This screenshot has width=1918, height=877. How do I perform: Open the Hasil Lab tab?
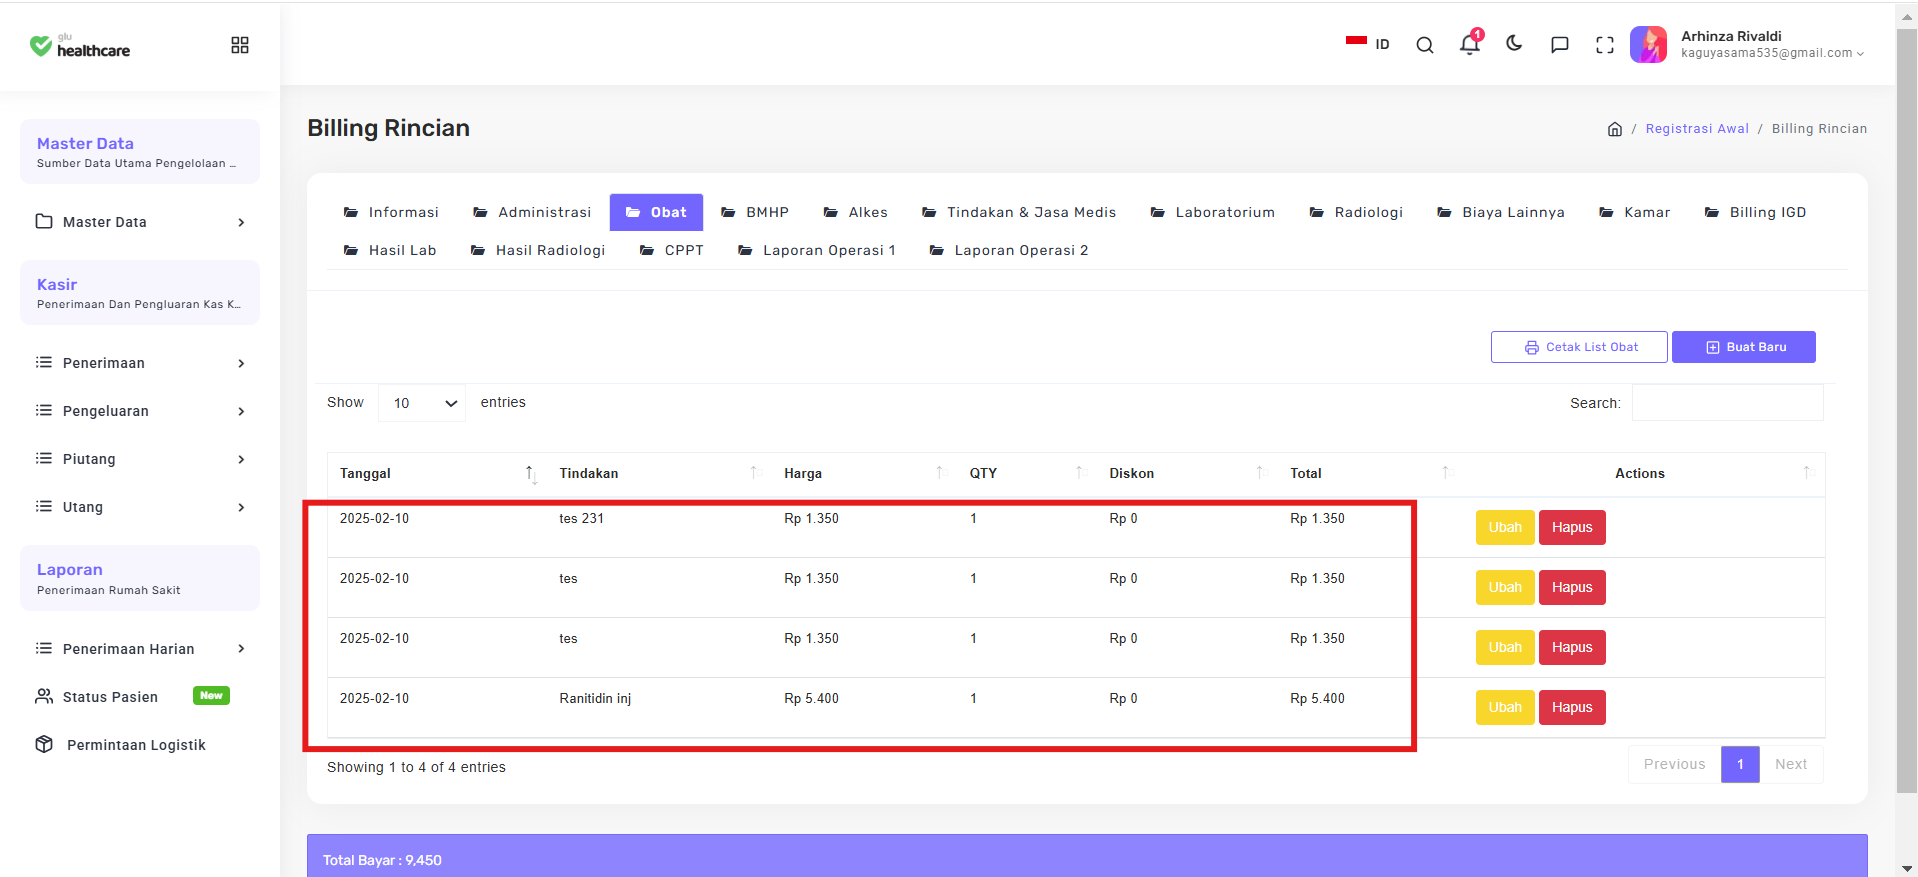tap(390, 250)
